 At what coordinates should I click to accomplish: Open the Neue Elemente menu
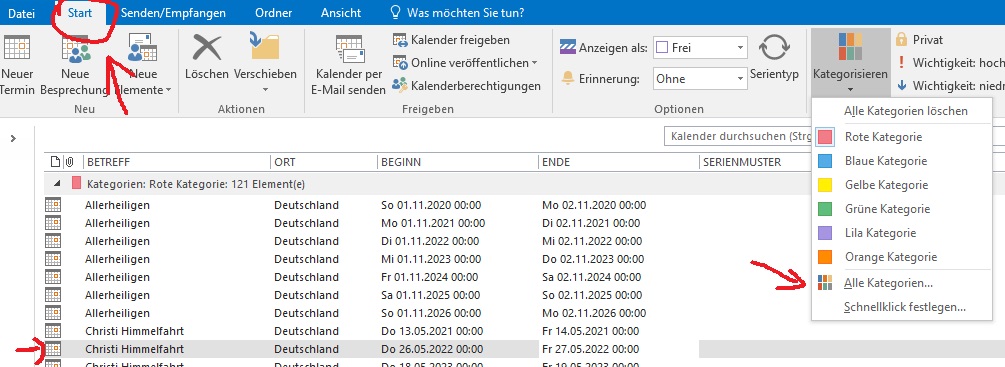142,65
